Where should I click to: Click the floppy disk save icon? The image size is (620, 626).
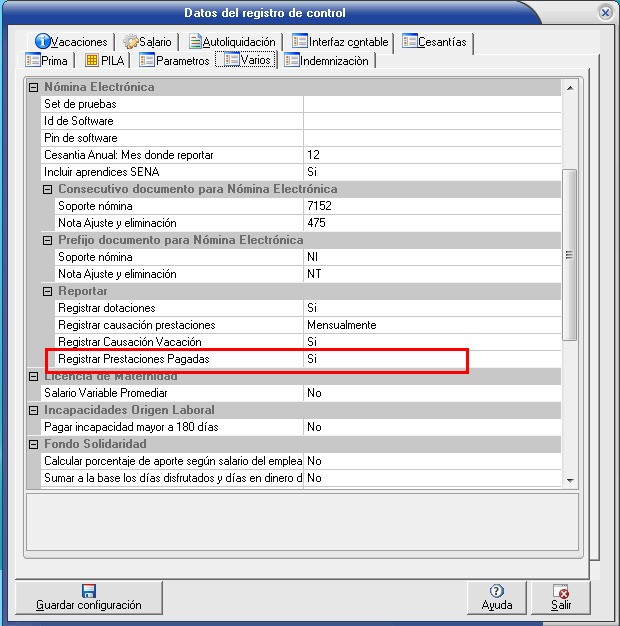(x=88, y=591)
